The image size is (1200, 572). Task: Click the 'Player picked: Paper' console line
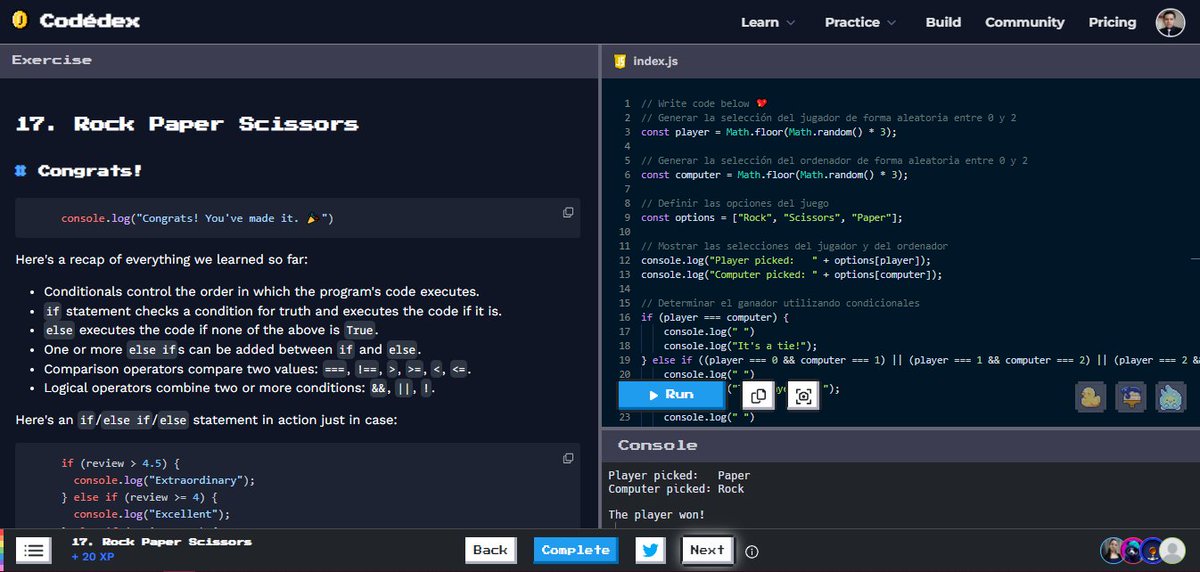(679, 476)
